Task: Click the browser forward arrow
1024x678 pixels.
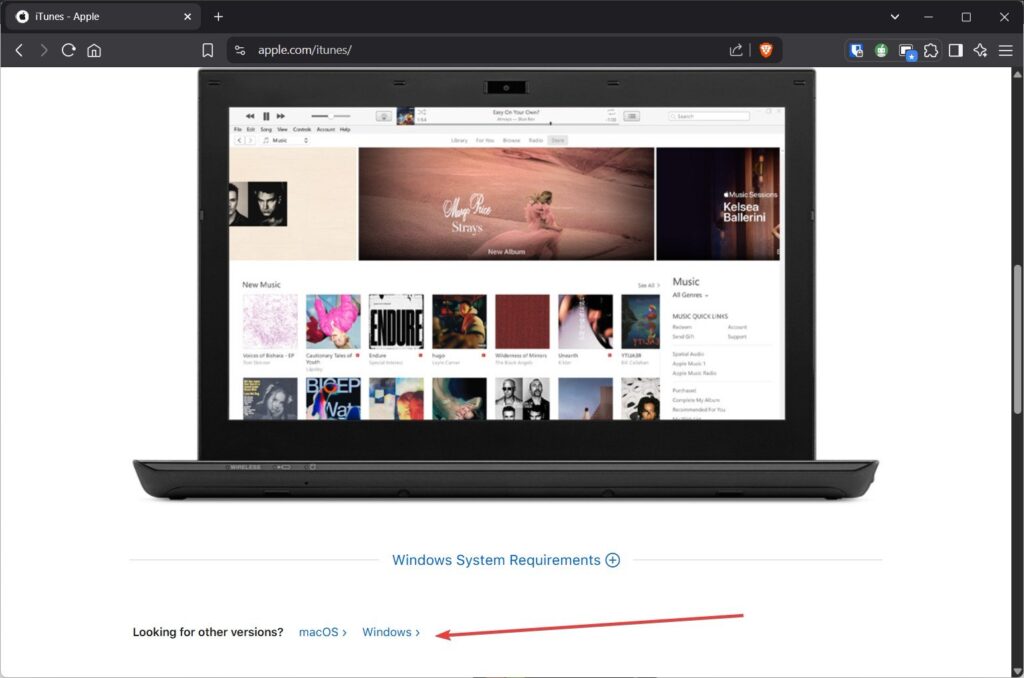Action: tap(44, 50)
